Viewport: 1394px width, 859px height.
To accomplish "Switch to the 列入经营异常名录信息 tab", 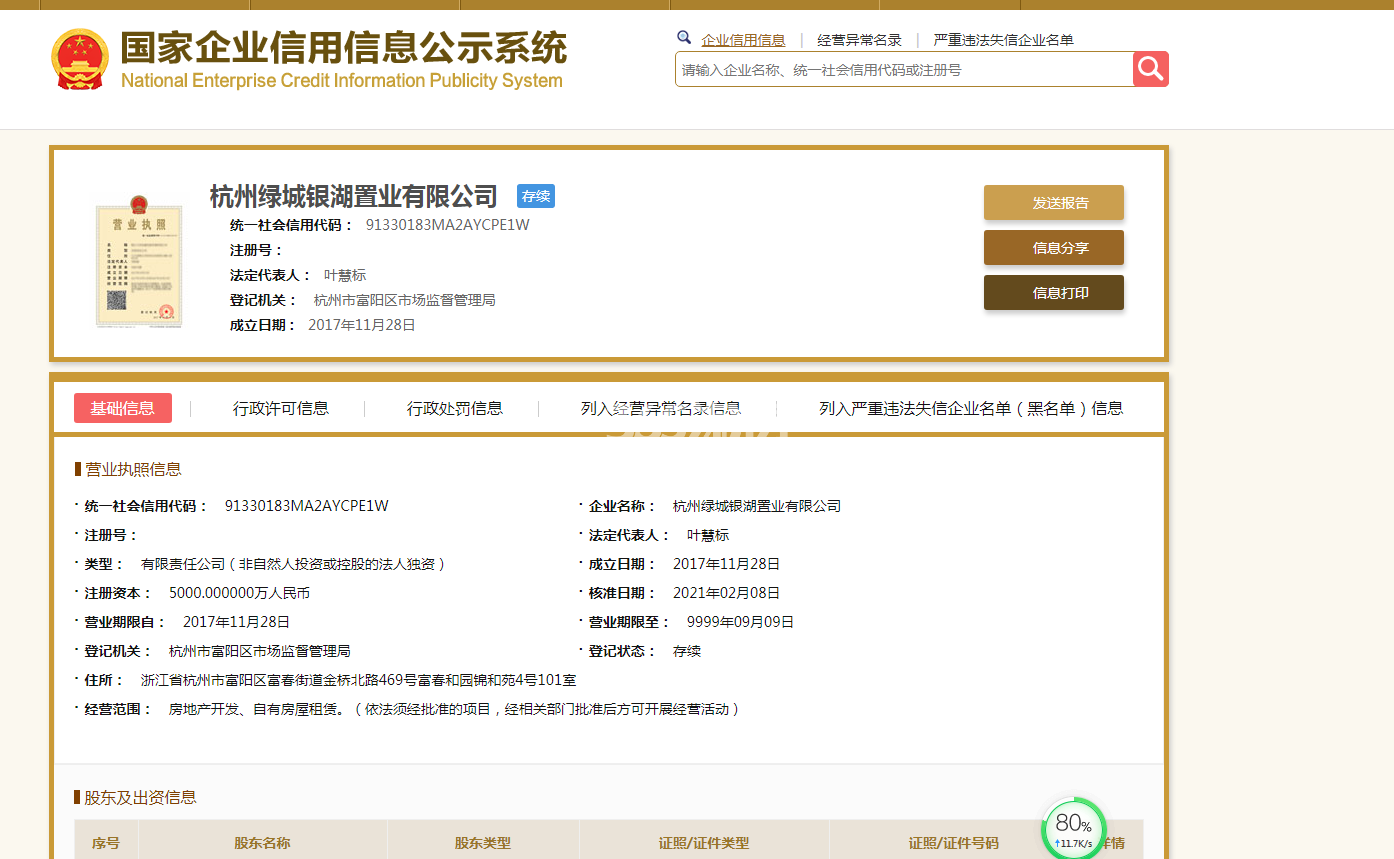I will point(661,408).
